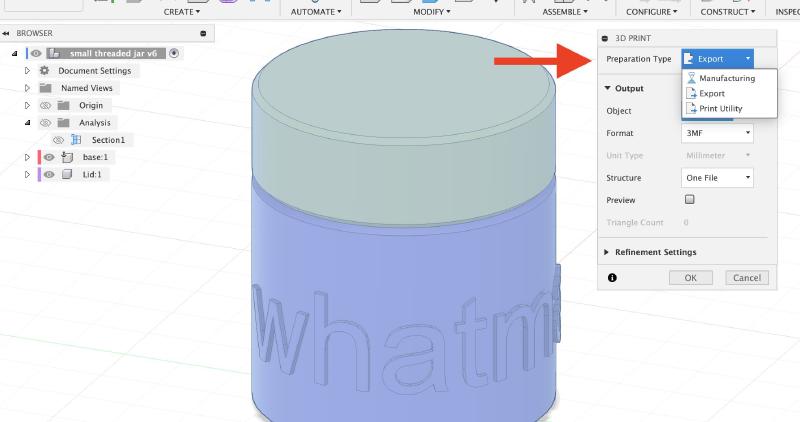The height and width of the screenshot is (422, 800).
Task: Collapse the root small threaded jar tree node
Action: pyautogui.click(x=14, y=53)
